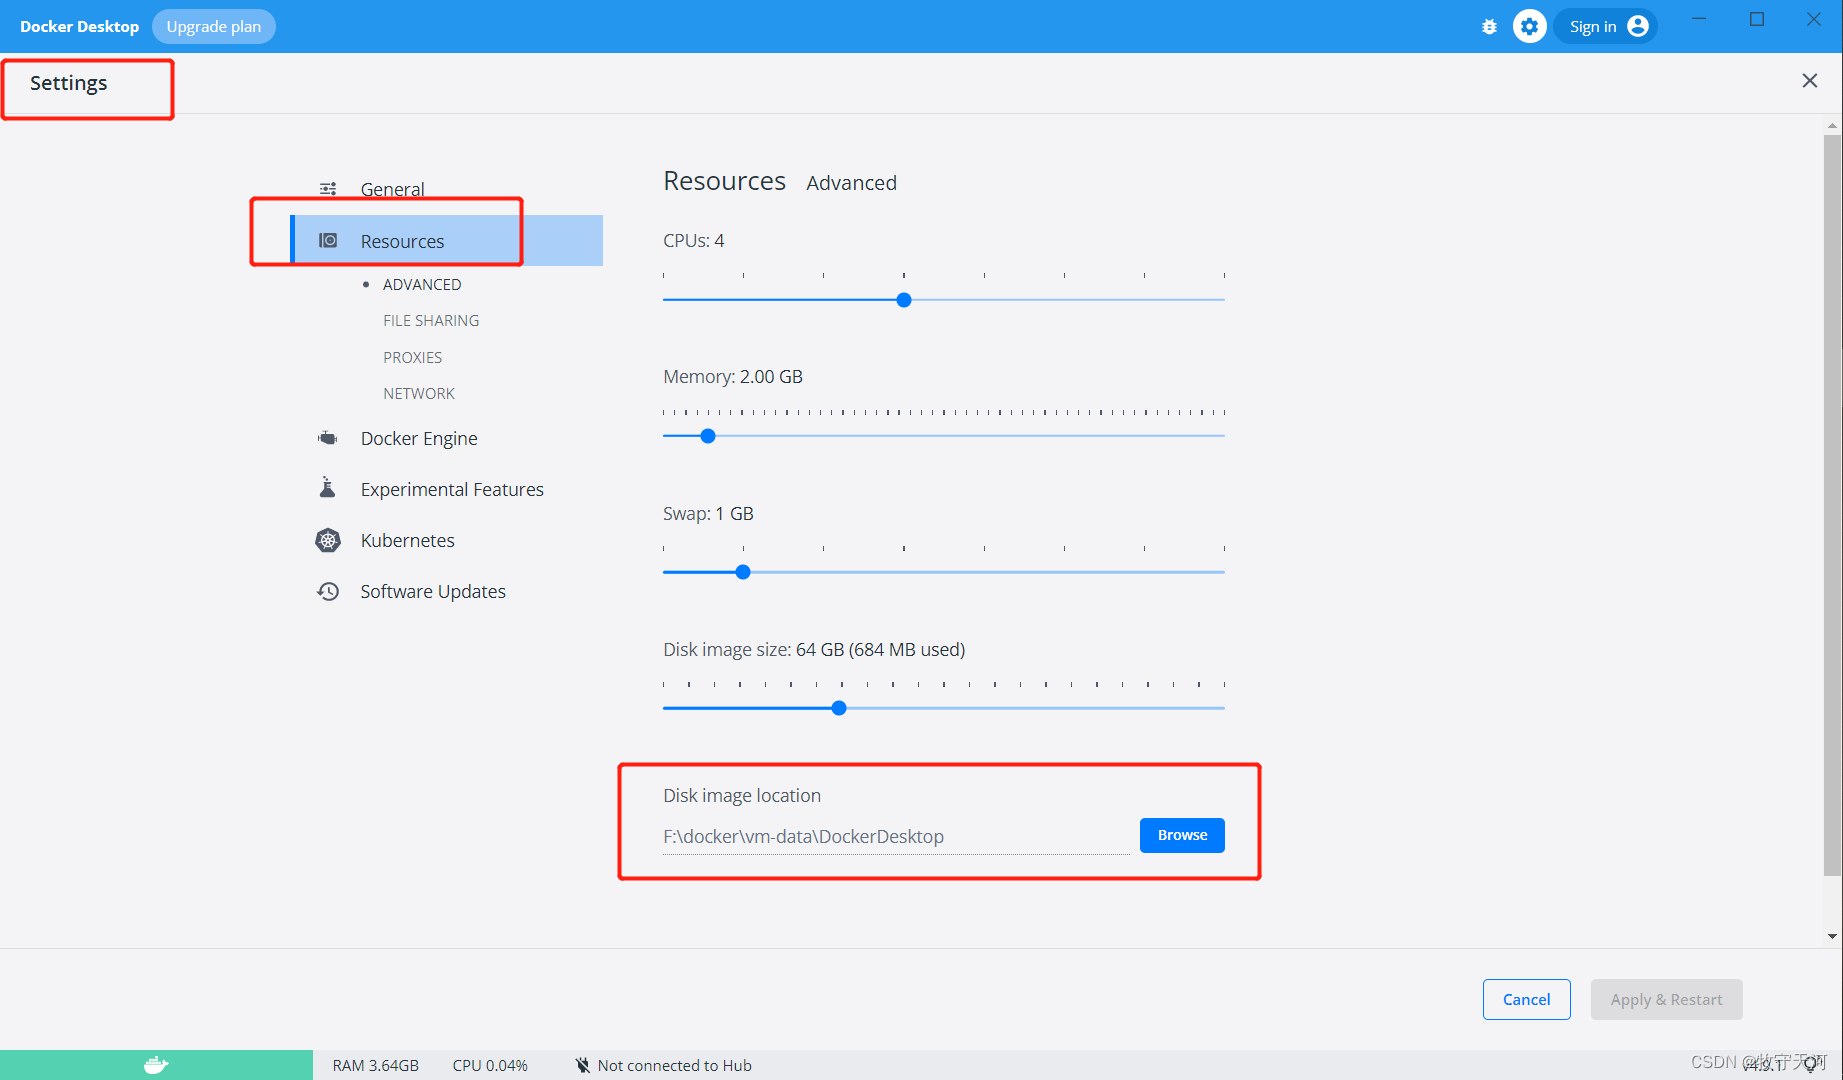This screenshot has width=1843, height=1080.
Task: Click the Disk image size slider handle
Action: tap(839, 708)
